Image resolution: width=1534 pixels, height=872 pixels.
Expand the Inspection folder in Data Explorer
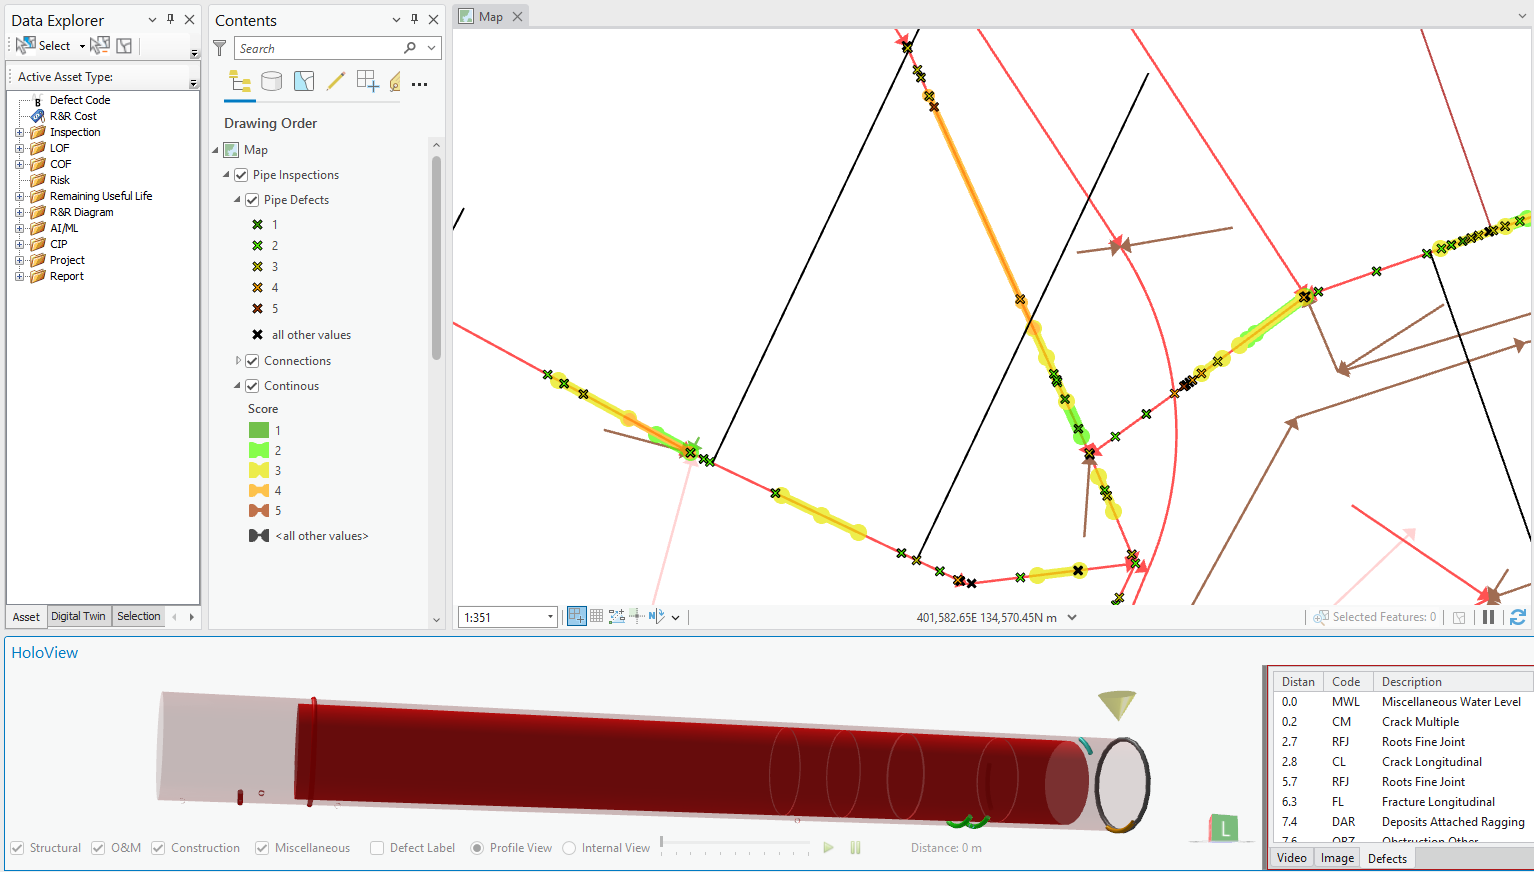point(19,132)
